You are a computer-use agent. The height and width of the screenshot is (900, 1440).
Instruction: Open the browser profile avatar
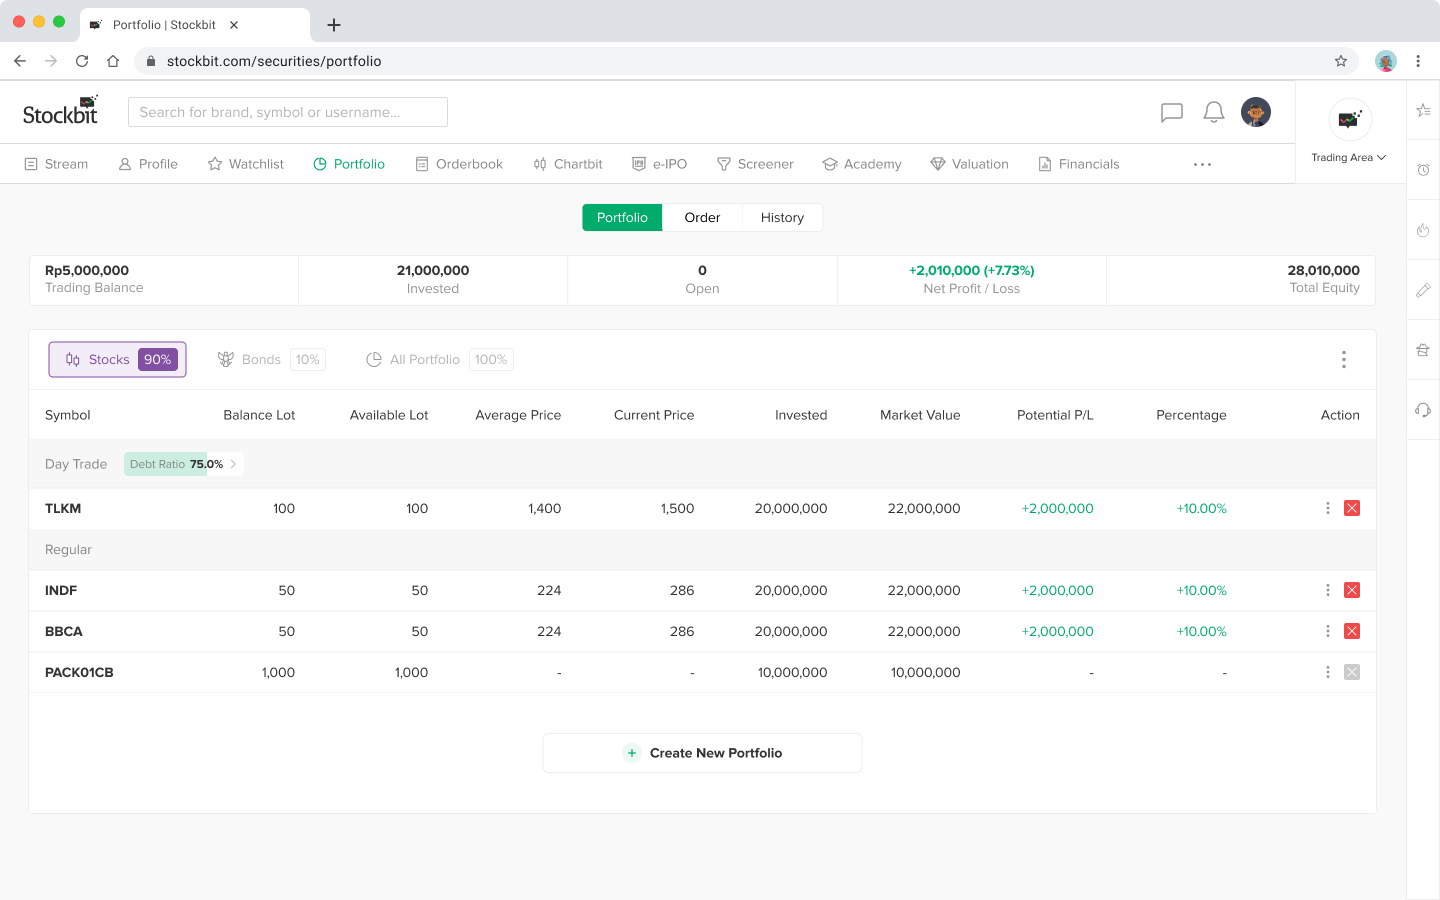(x=1385, y=61)
